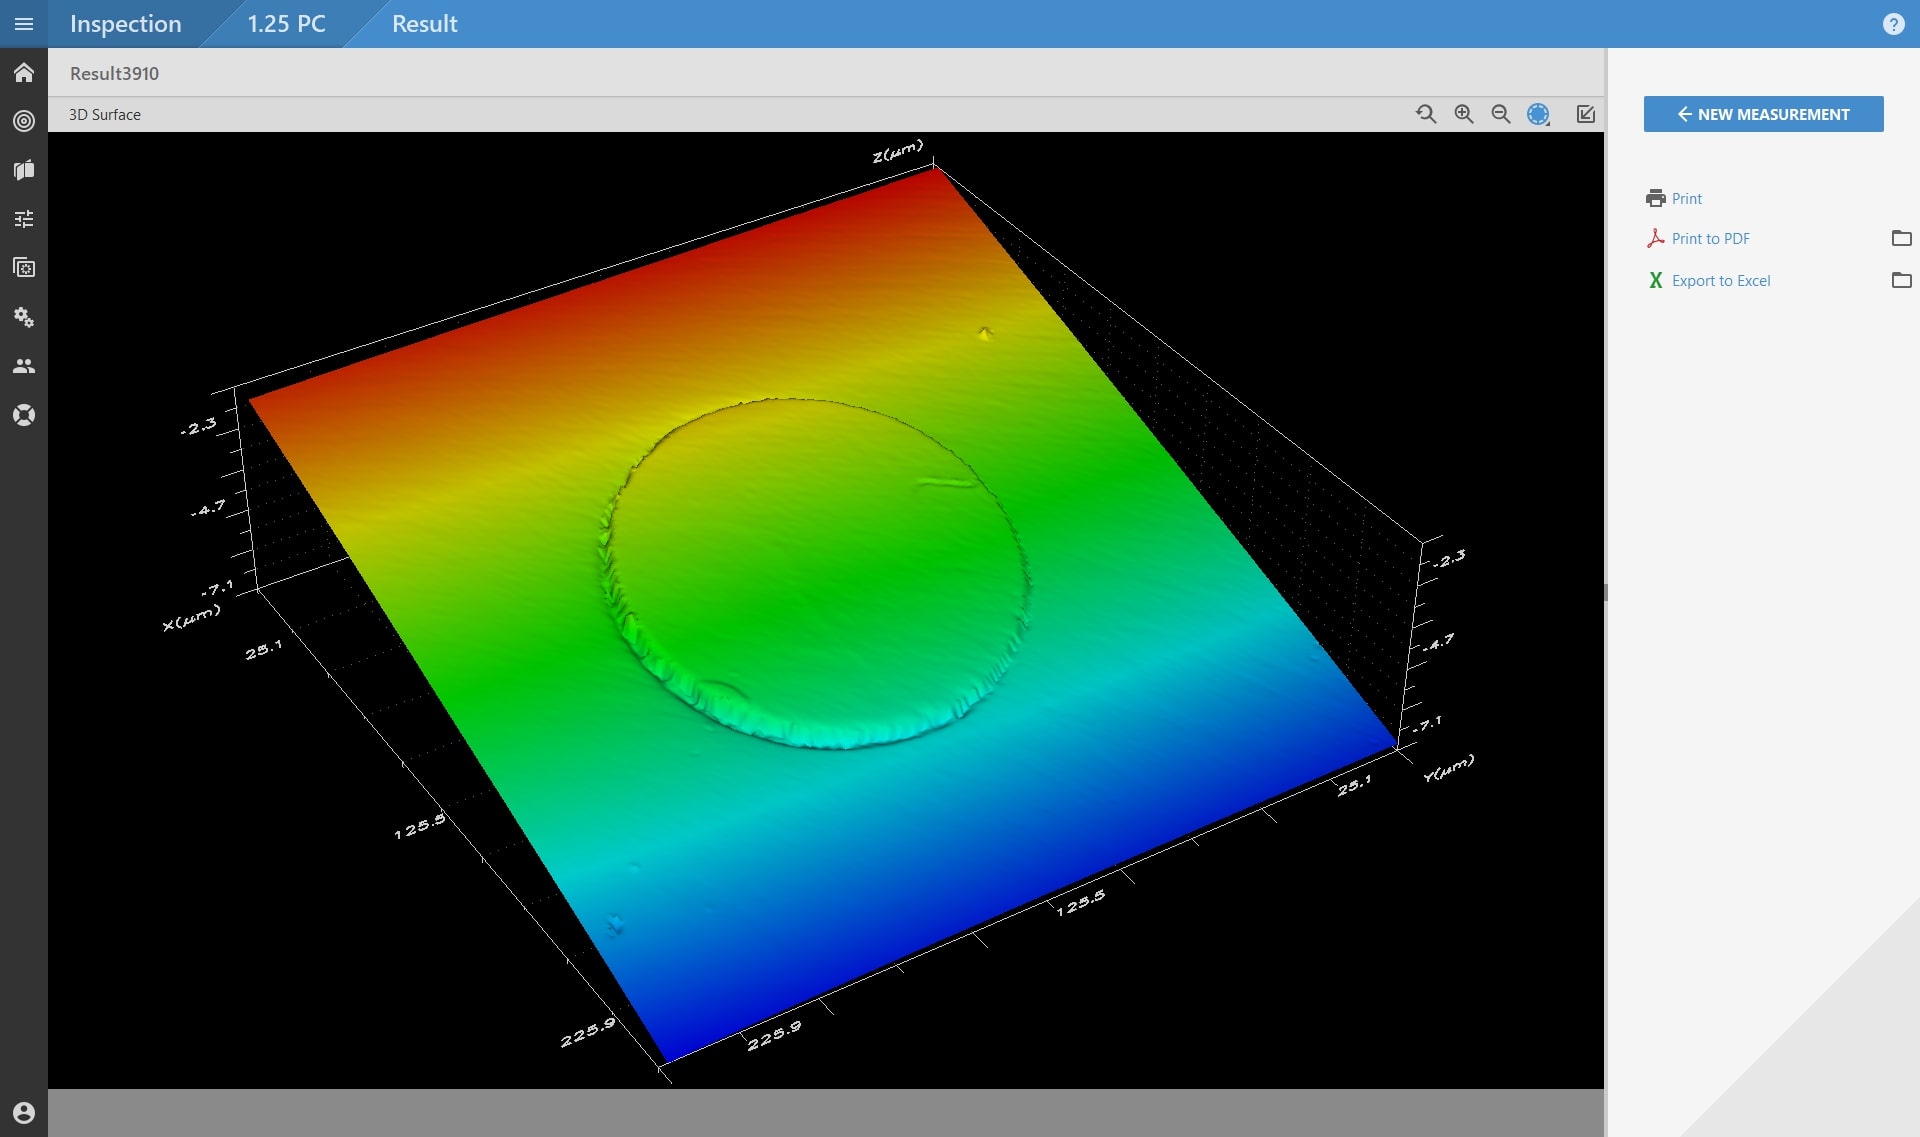
Task: Open the recipe gallery sidebar icon
Action: (23, 267)
